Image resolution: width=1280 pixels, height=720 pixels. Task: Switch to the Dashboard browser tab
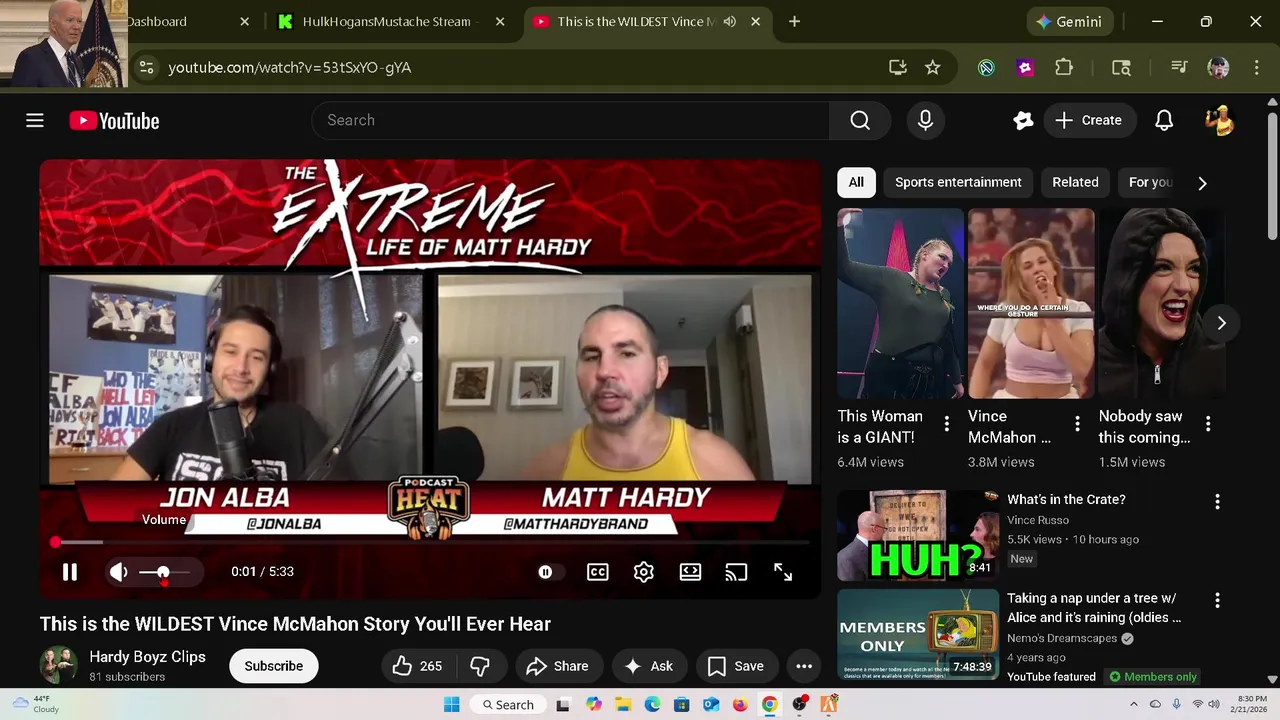click(157, 21)
